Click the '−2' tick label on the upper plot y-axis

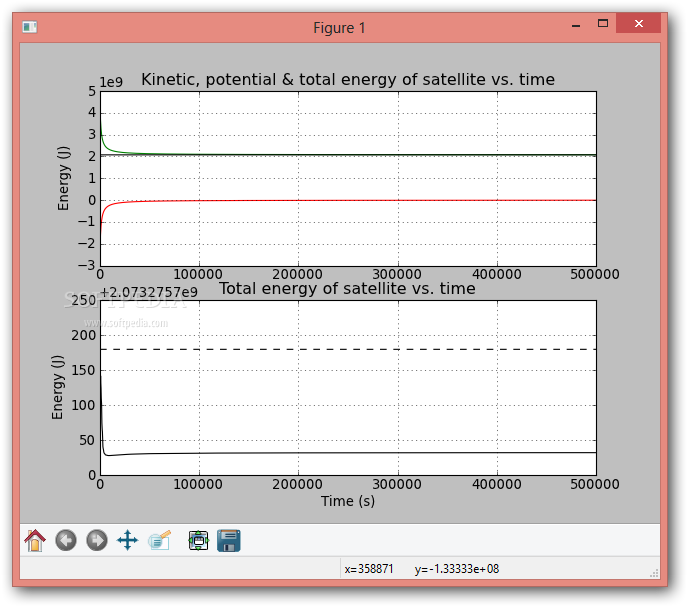pos(86,244)
